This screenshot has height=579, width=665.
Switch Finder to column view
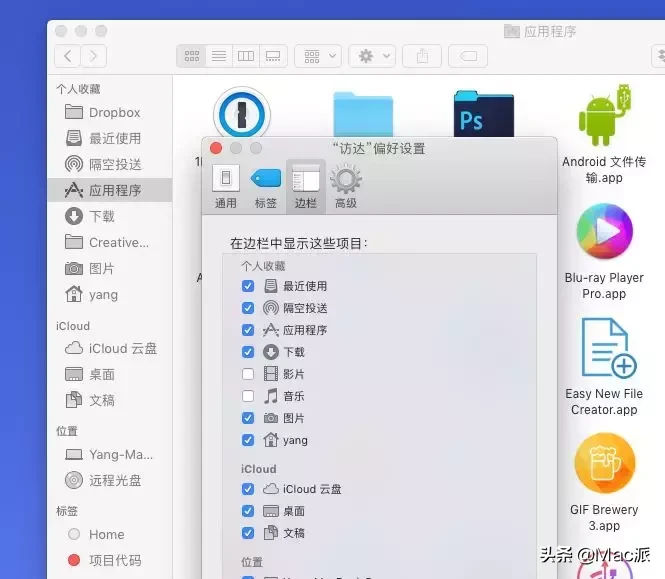(246, 56)
